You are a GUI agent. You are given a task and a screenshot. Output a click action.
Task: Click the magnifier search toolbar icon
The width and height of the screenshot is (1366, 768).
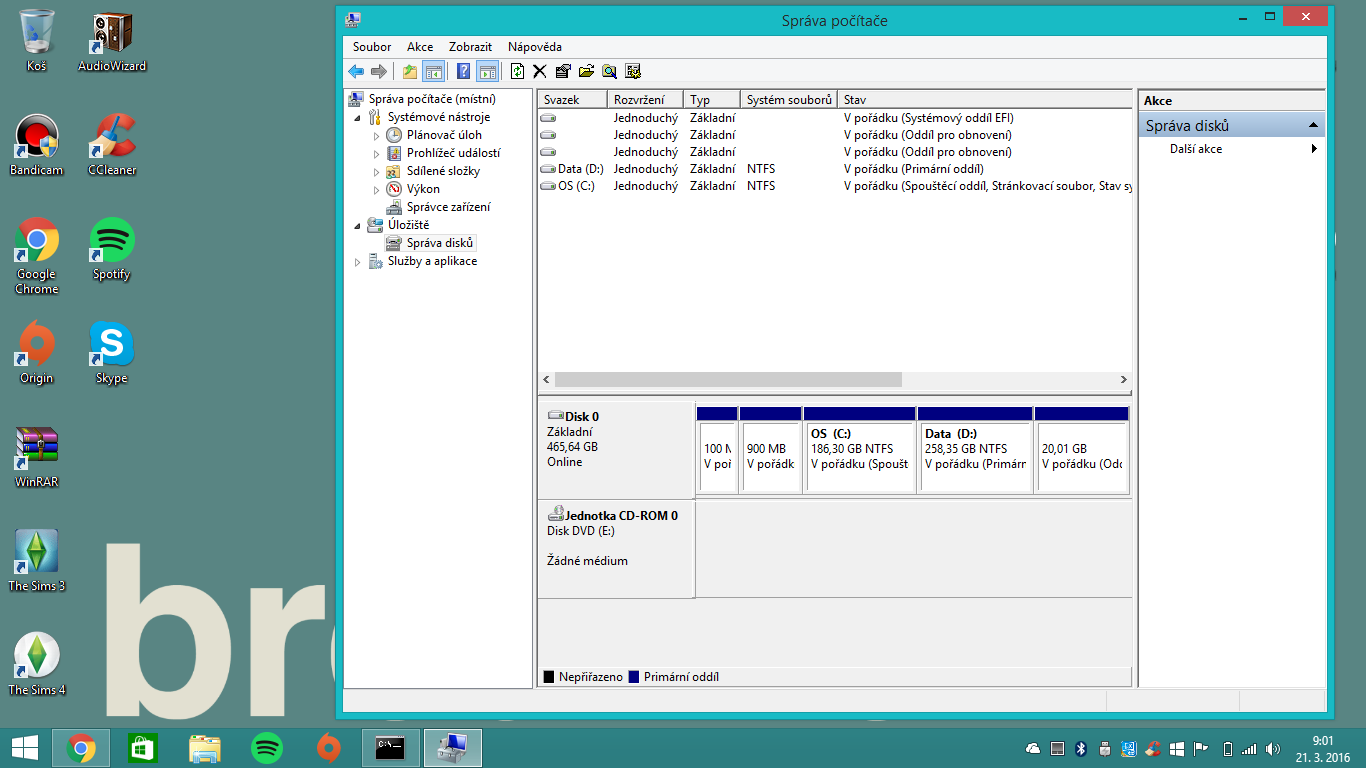pos(609,71)
